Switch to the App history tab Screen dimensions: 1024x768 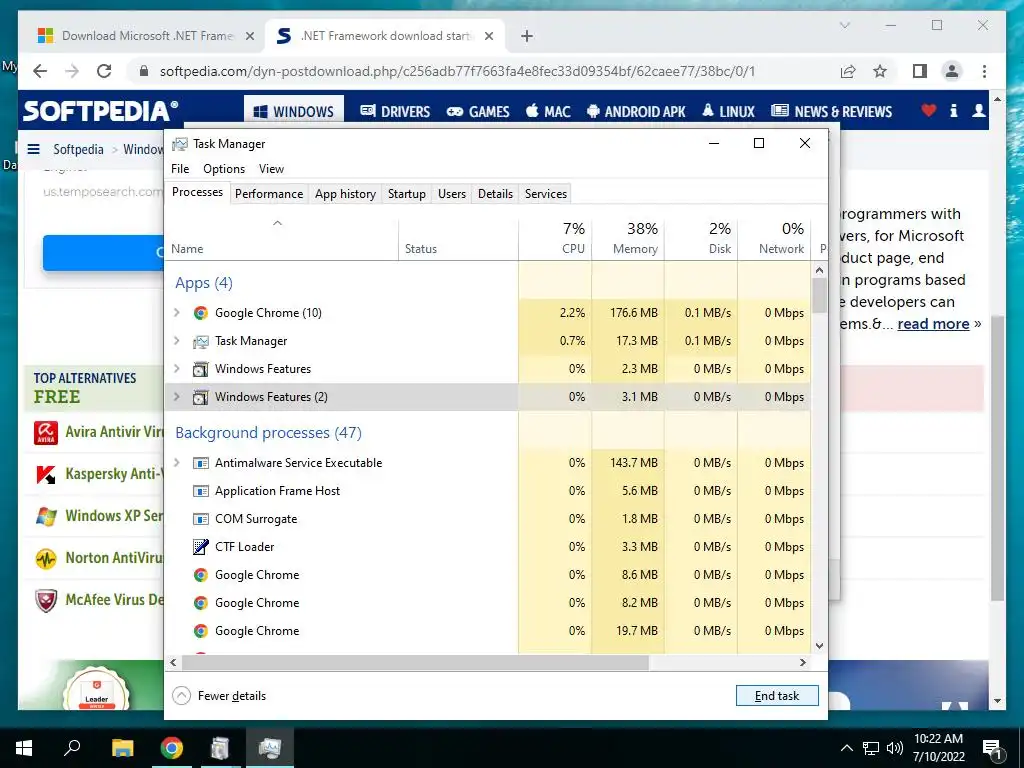(345, 194)
